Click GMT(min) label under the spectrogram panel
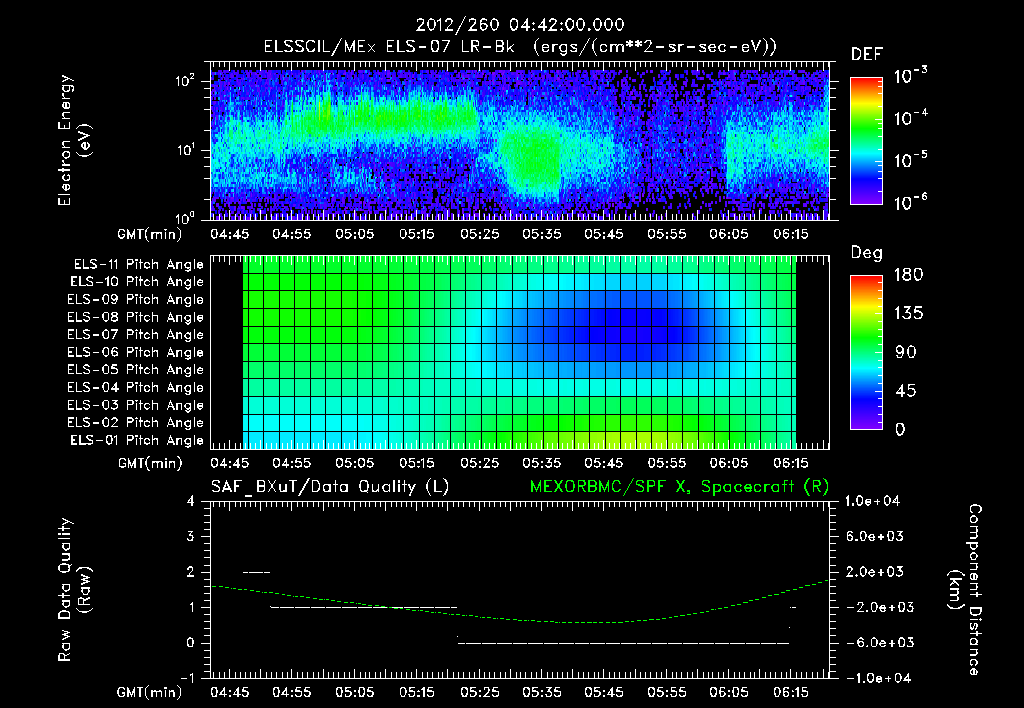 [150, 234]
